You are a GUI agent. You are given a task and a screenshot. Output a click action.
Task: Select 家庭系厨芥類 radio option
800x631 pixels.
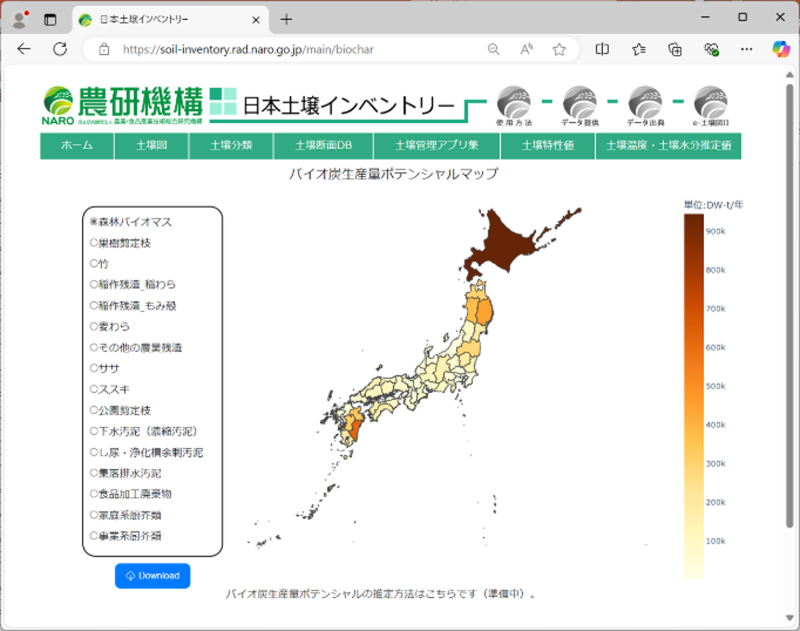click(x=93, y=515)
